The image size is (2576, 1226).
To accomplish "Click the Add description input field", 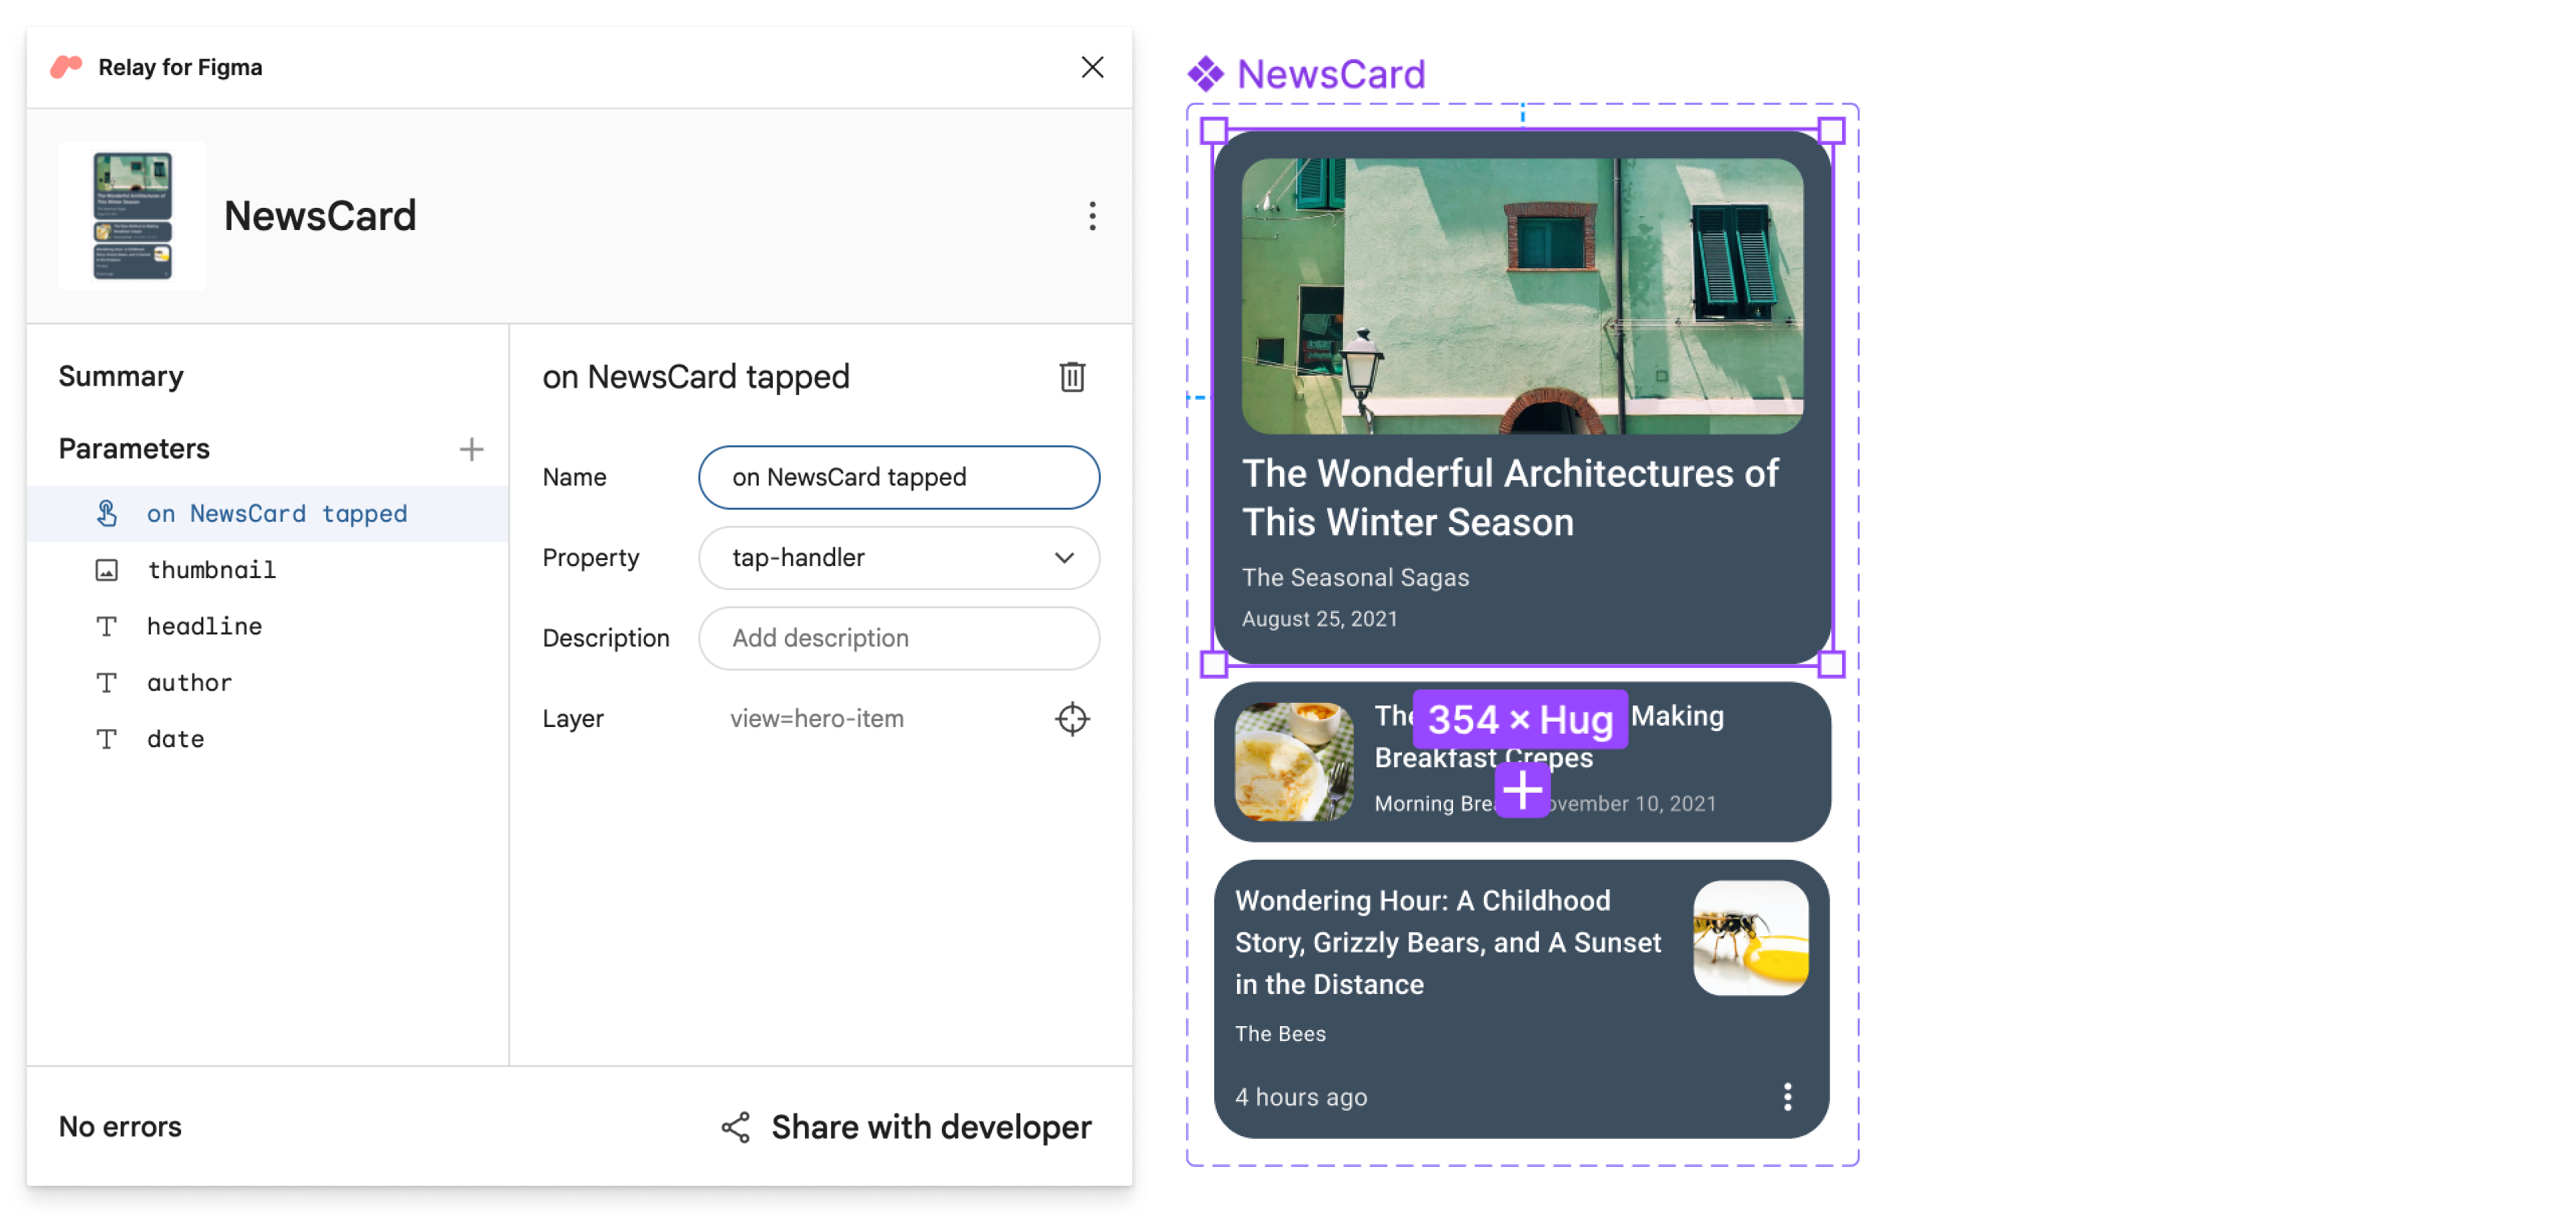I will (899, 638).
